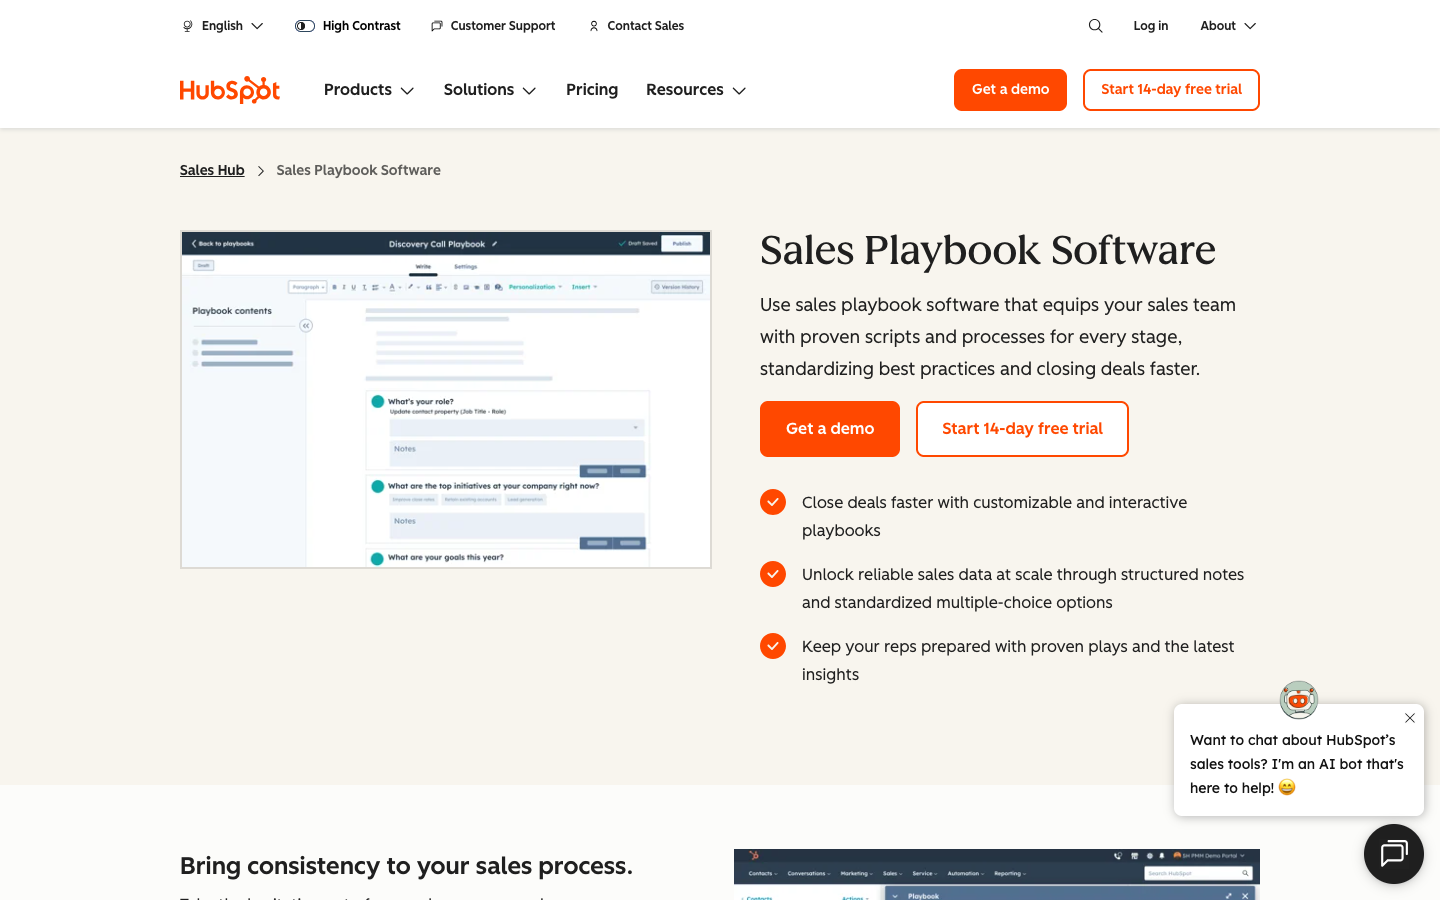The width and height of the screenshot is (1440, 900).
Task: Open the Pricing page
Action: [592, 90]
